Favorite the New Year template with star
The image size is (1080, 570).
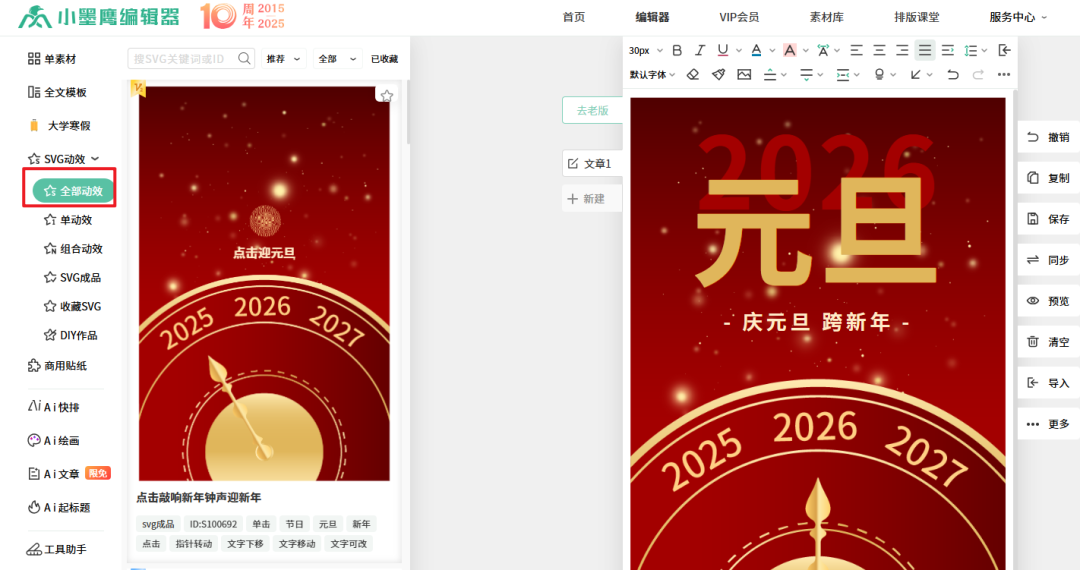coord(386,96)
